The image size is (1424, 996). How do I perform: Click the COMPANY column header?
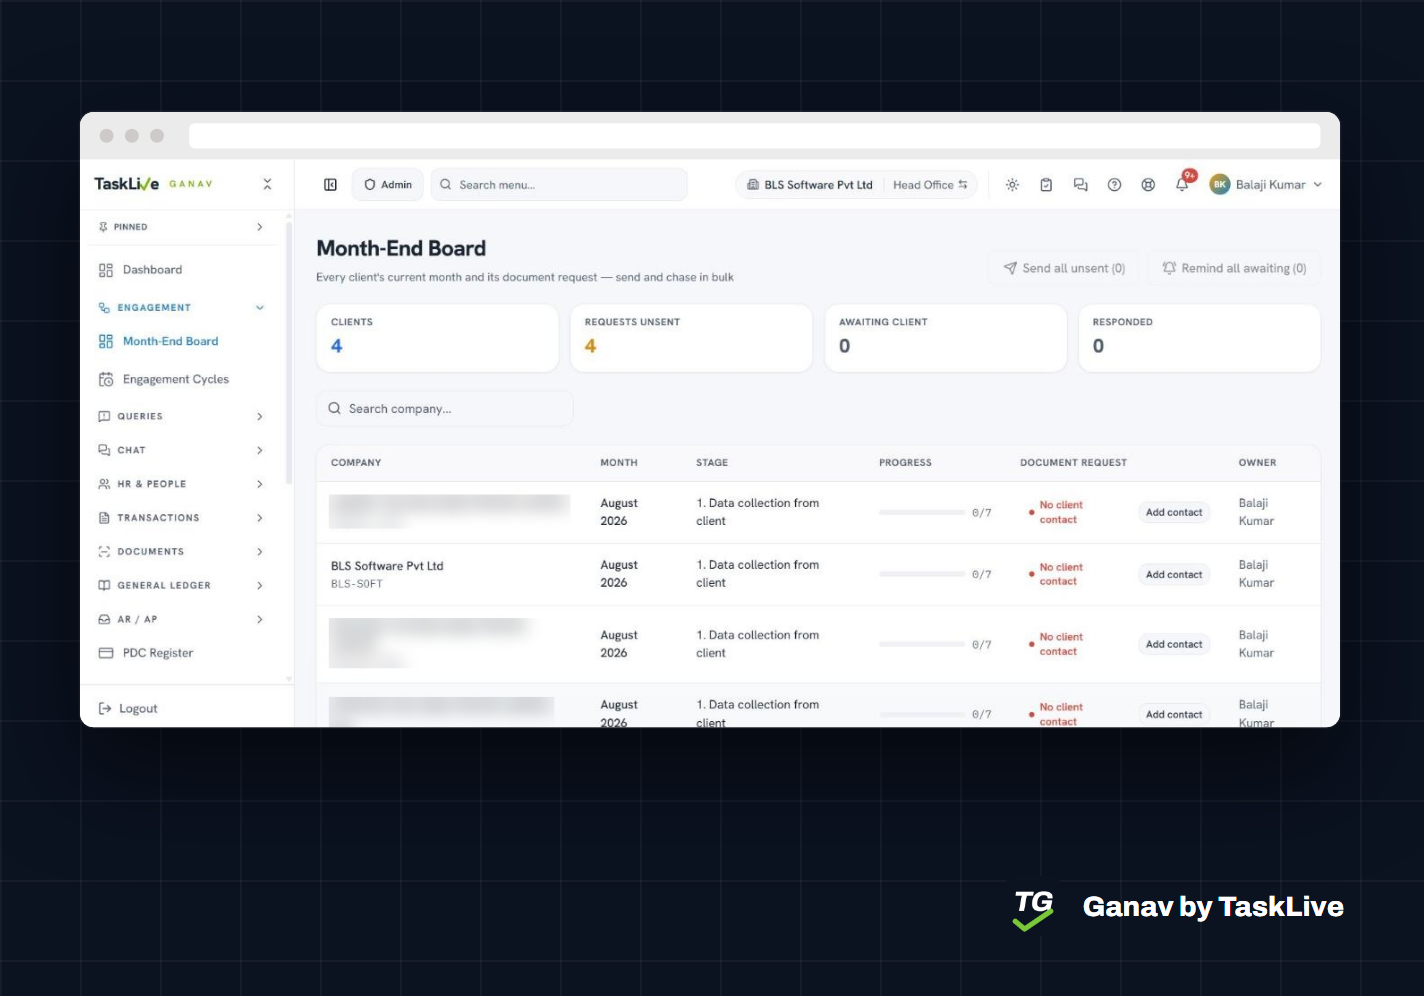coord(356,463)
